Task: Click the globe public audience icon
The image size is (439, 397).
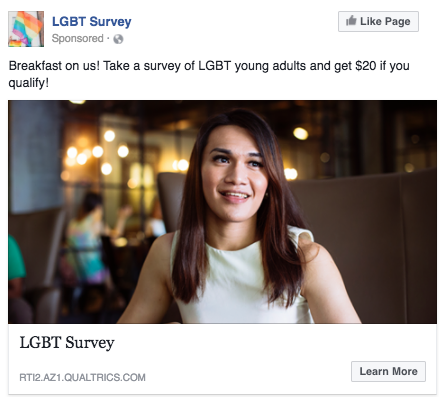Action: click(x=118, y=39)
